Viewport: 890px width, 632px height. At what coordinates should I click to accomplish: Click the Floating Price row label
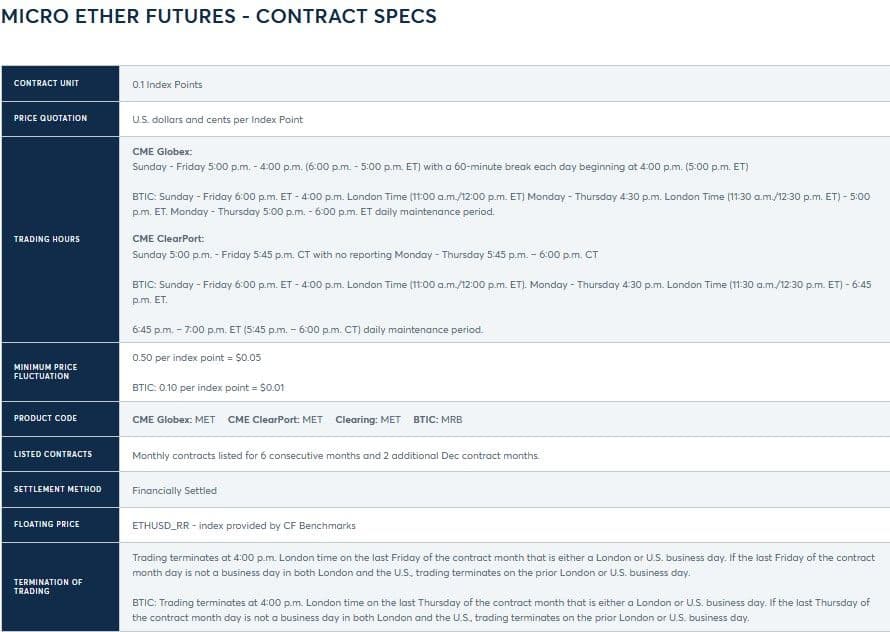46,524
